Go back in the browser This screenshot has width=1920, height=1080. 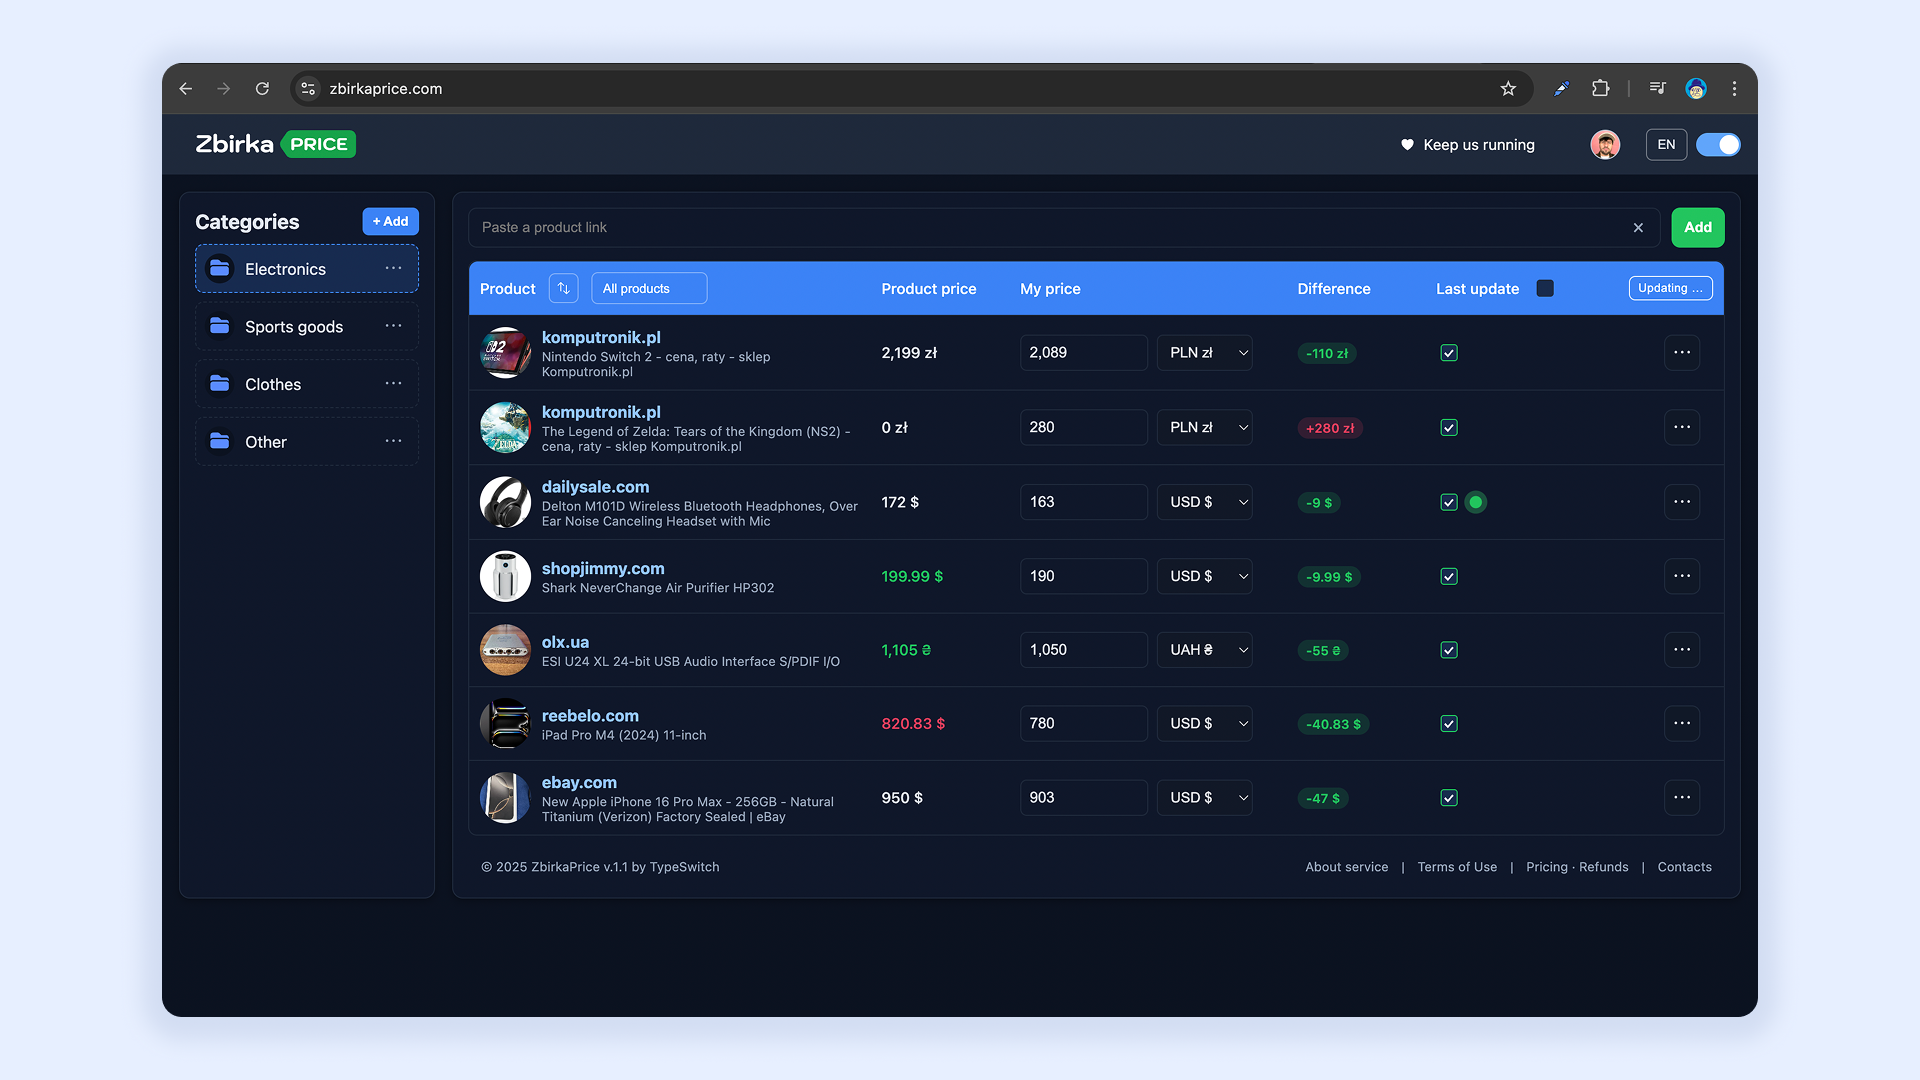pyautogui.click(x=186, y=89)
